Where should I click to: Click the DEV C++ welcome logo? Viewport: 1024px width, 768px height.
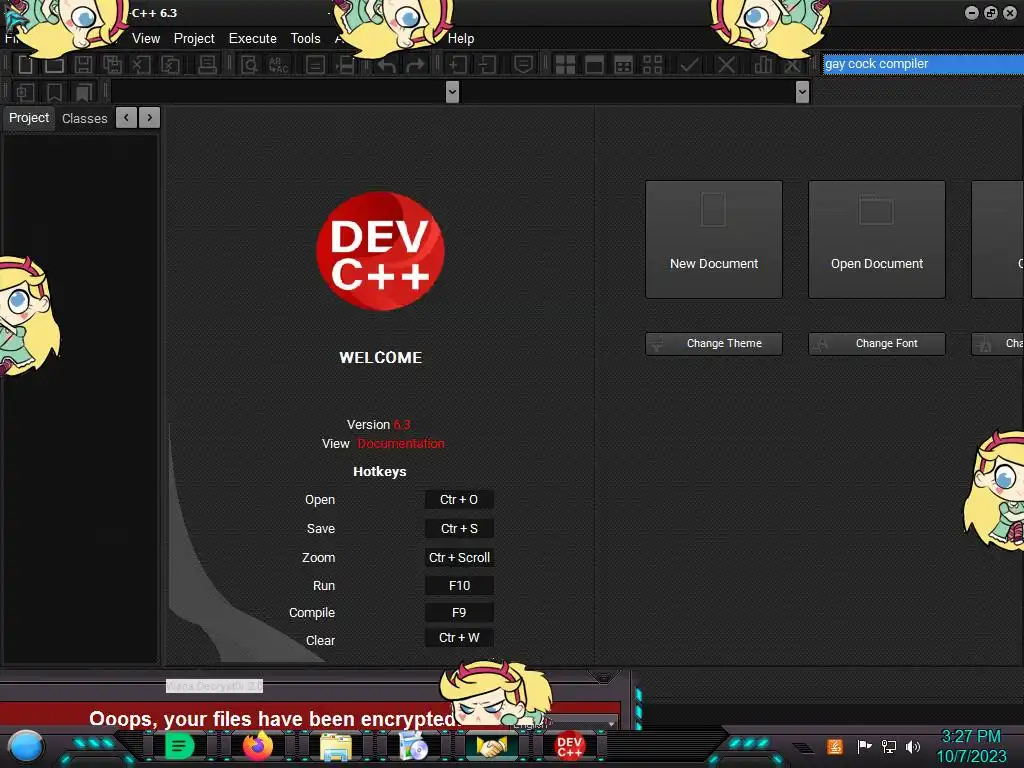coord(380,251)
